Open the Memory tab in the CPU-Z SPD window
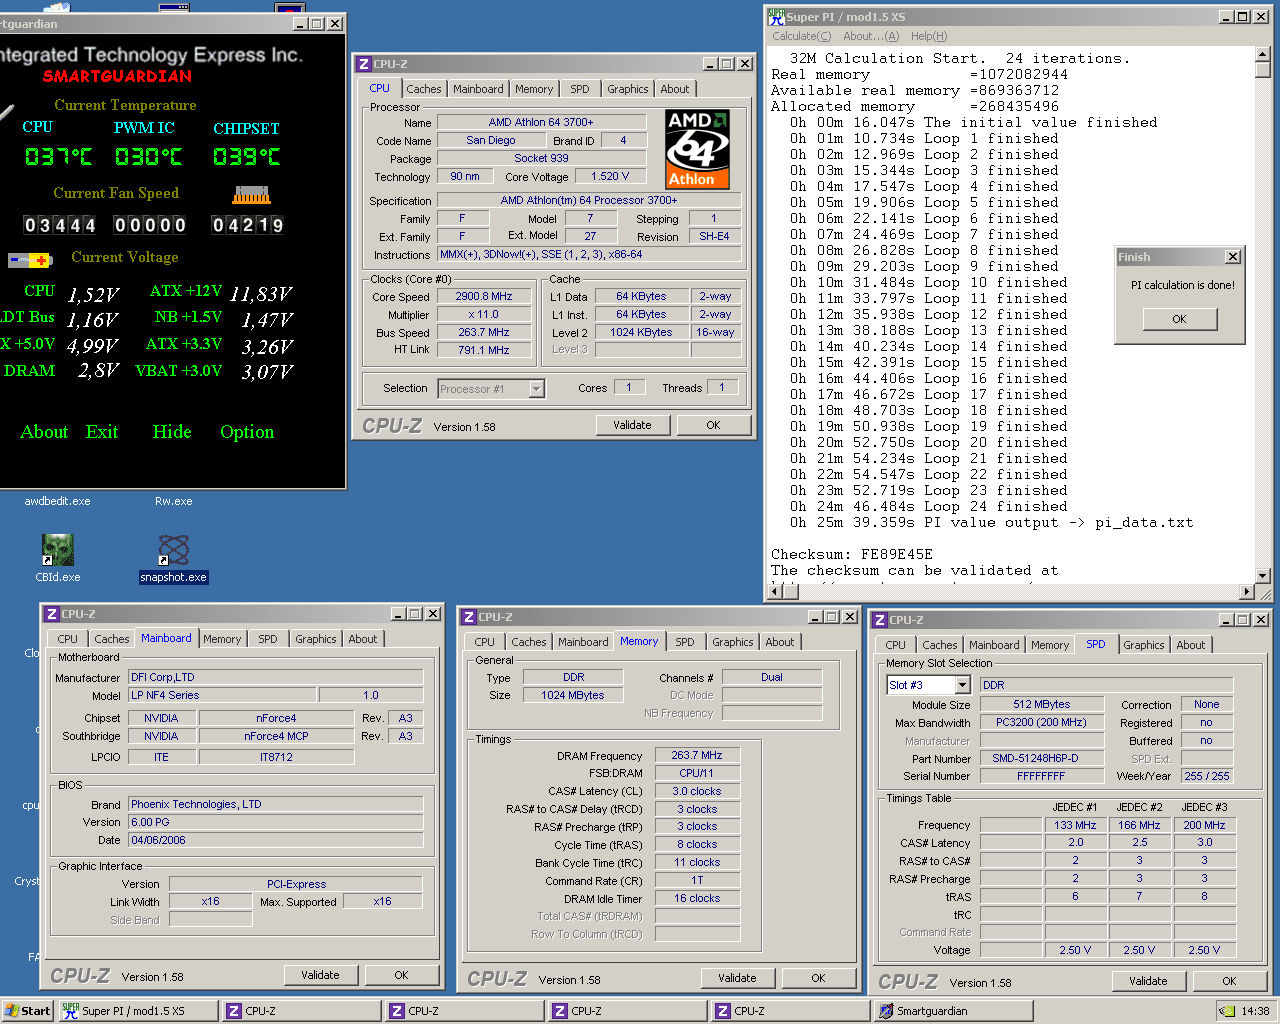 (x=1050, y=645)
